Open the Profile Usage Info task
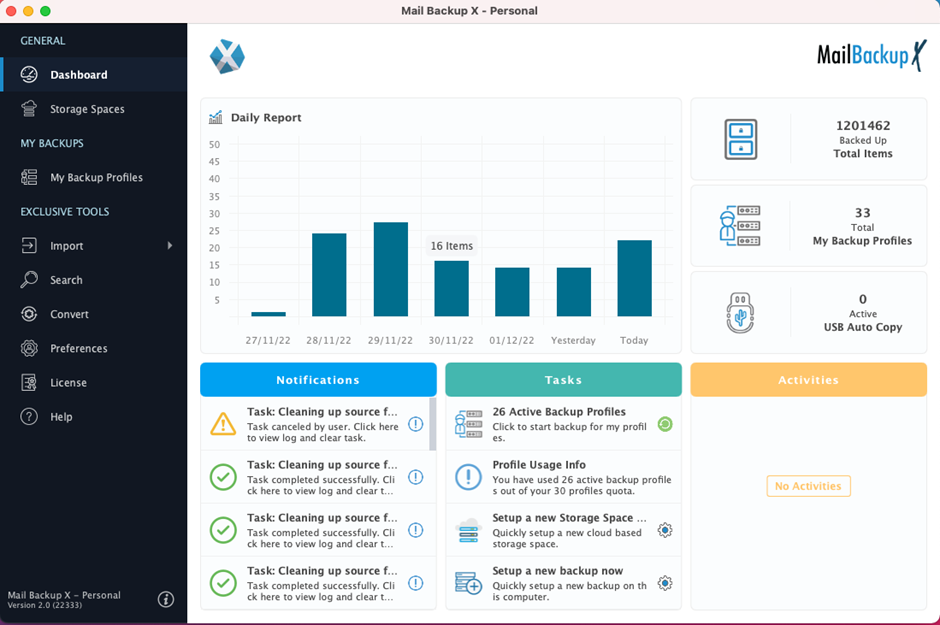Screen dimensions: 940x625 (x=564, y=477)
